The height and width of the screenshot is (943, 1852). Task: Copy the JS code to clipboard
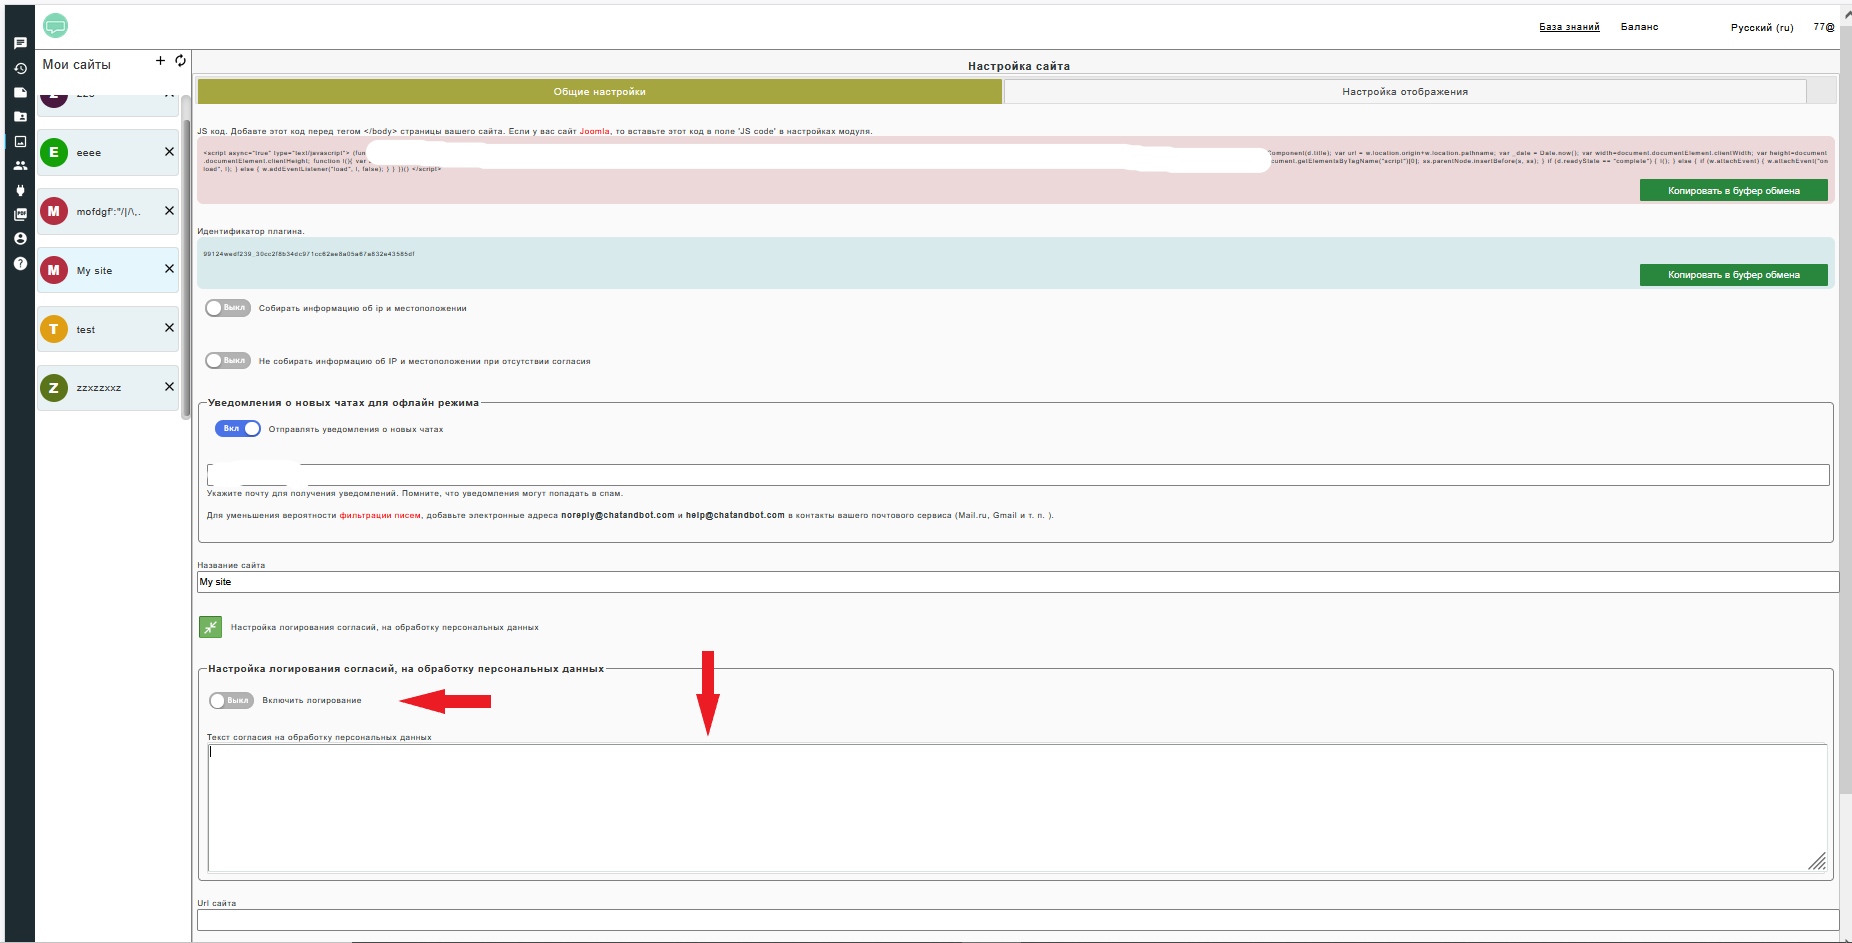1732,191
